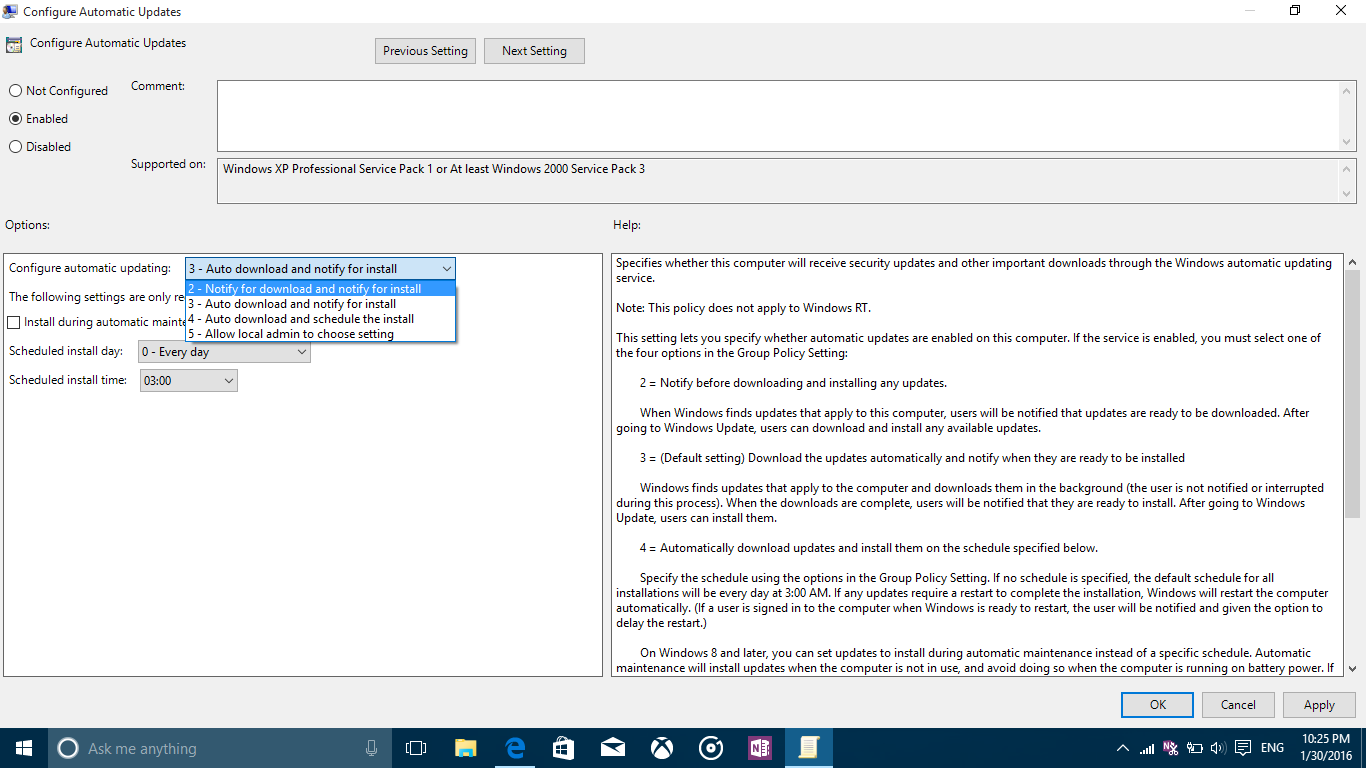
Task: Click the 'Configure automatic updating:' label
Action: coord(90,269)
